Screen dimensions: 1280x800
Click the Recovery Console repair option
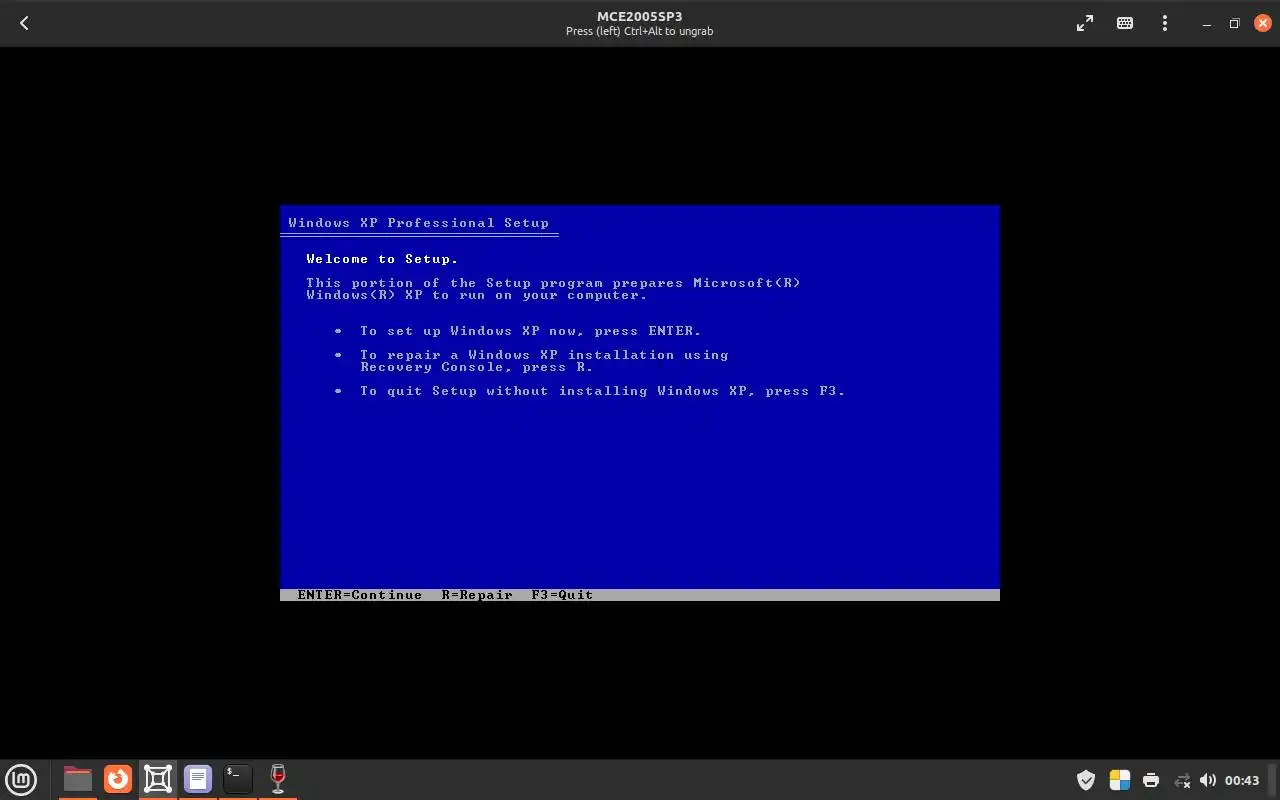click(544, 361)
